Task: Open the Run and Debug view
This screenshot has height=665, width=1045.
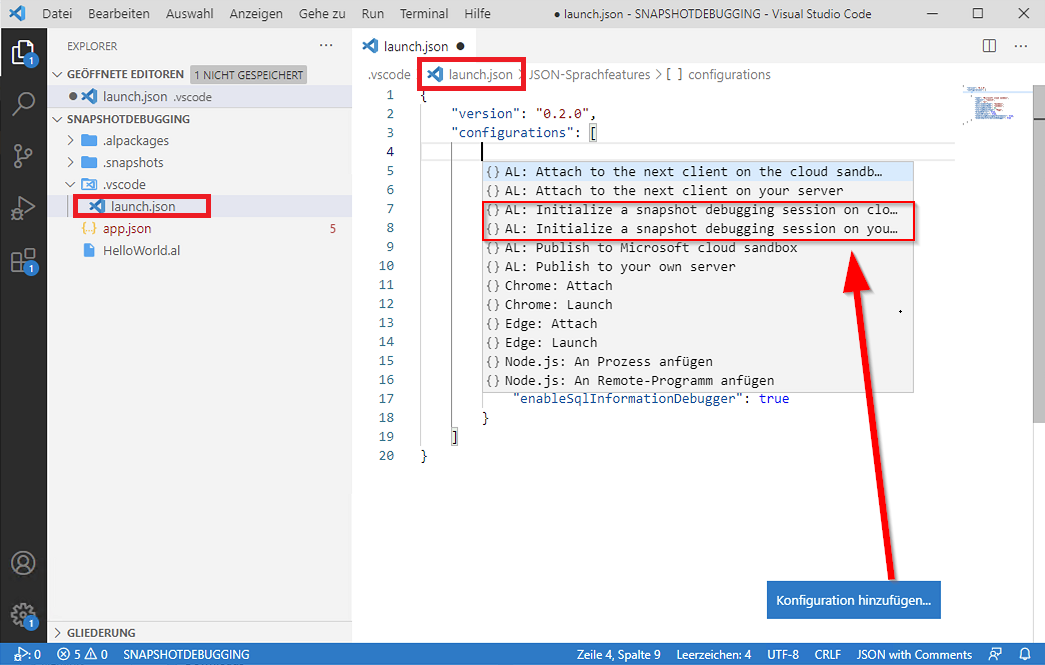Action: coord(23,208)
